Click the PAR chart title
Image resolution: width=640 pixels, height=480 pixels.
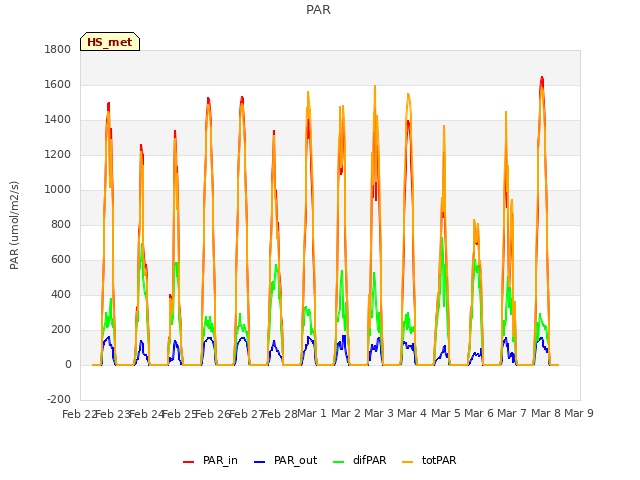click(318, 10)
